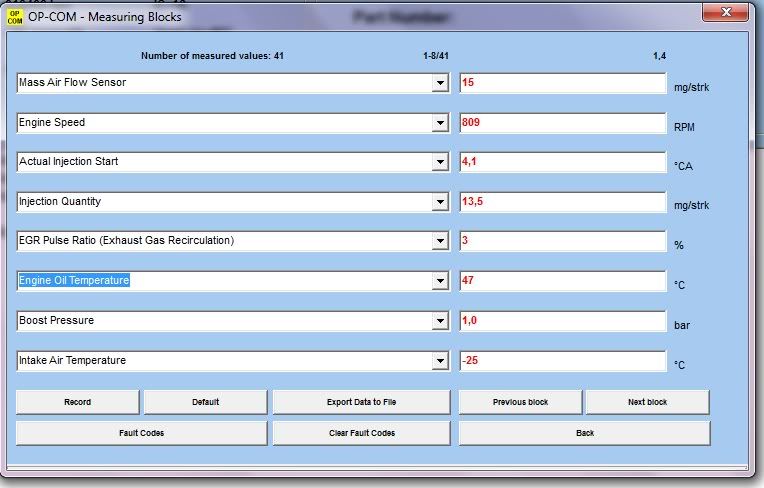
Task: Advance to the Next block
Action: click(x=647, y=402)
